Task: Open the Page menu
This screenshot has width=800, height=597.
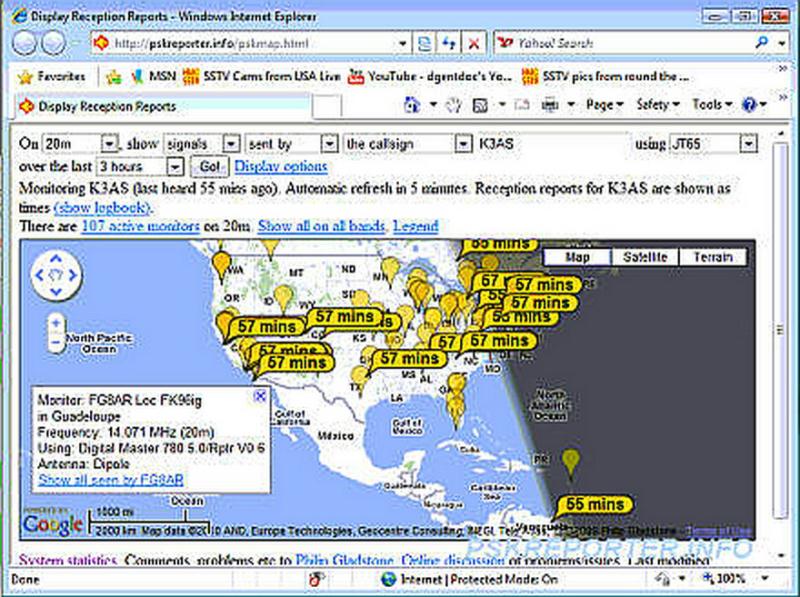Action: 605,105
